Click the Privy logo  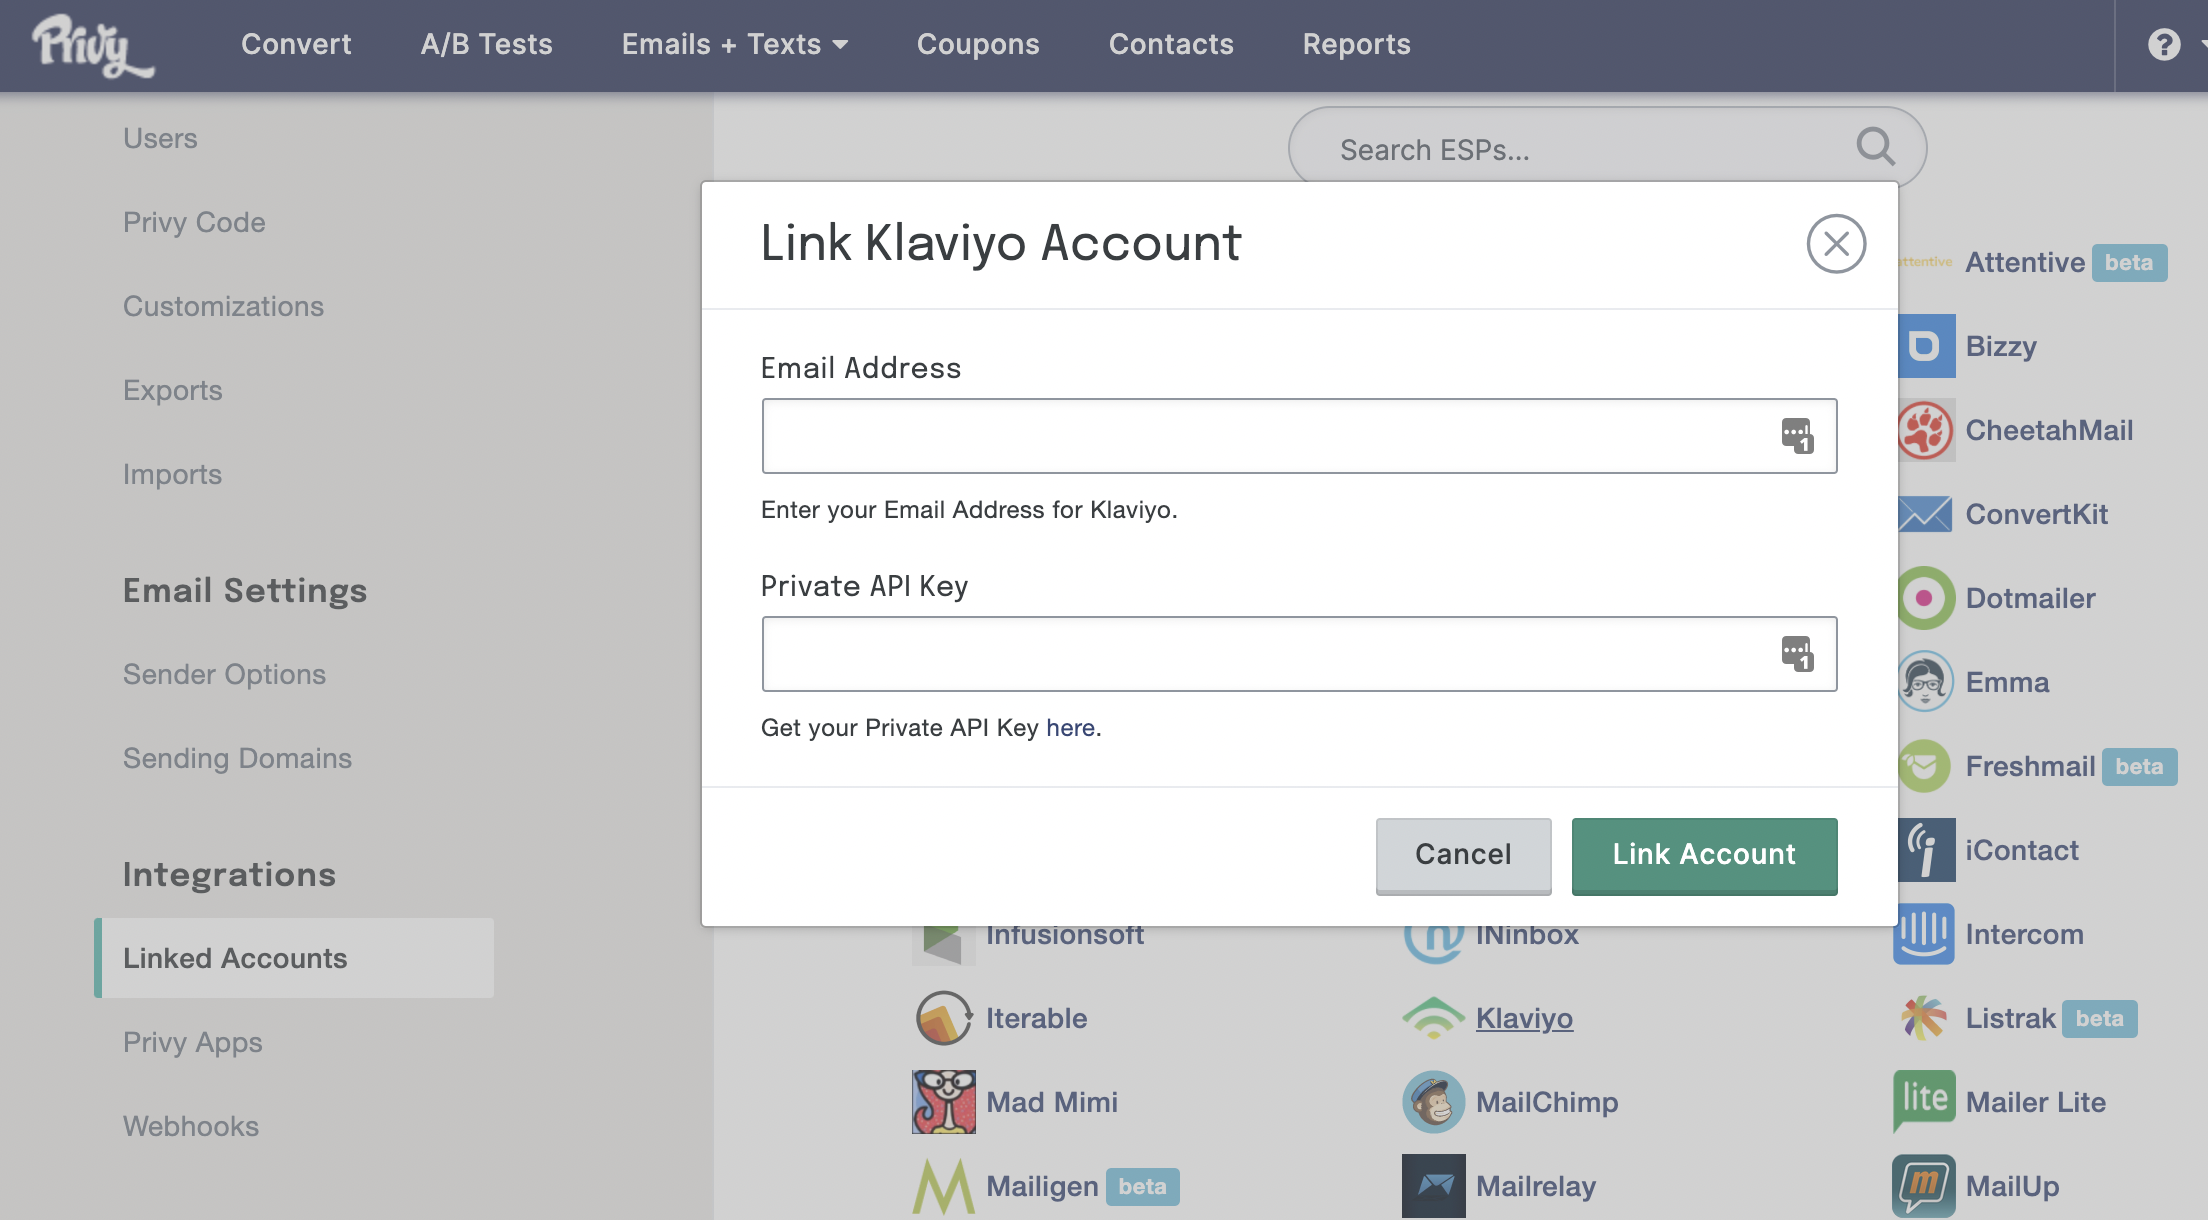93,45
